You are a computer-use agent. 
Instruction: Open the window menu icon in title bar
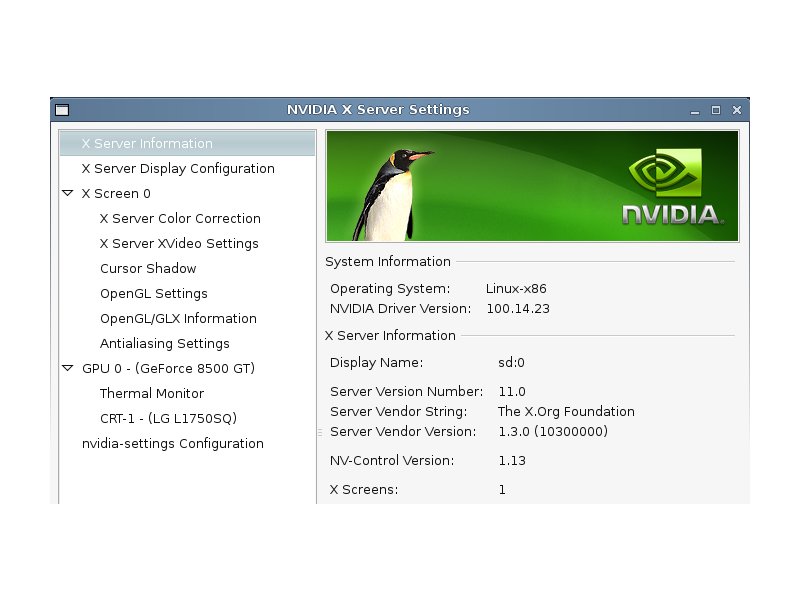coord(62,110)
